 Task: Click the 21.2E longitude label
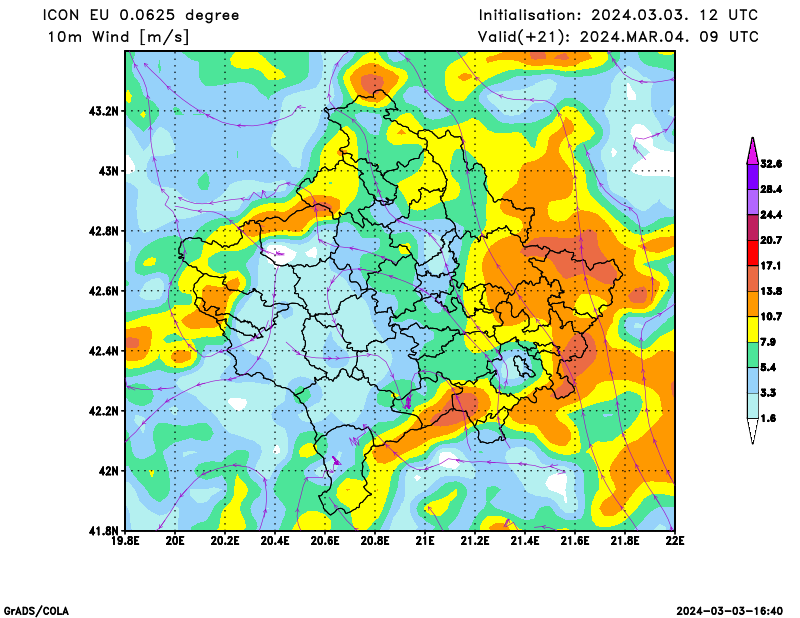click(x=475, y=541)
